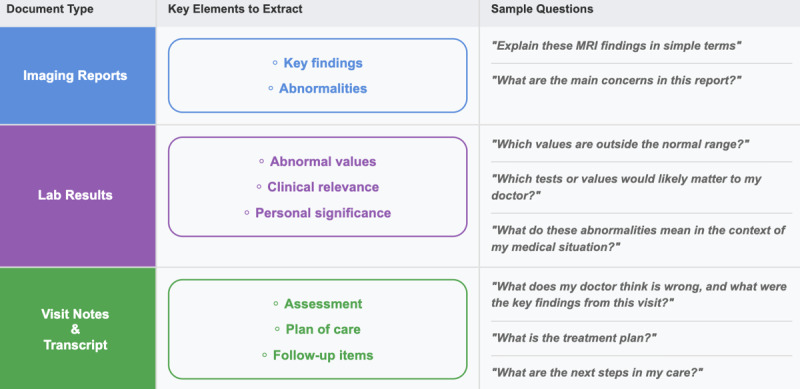
Task: Click the 'What is the treatment plan?' question
Action: [x=574, y=338]
